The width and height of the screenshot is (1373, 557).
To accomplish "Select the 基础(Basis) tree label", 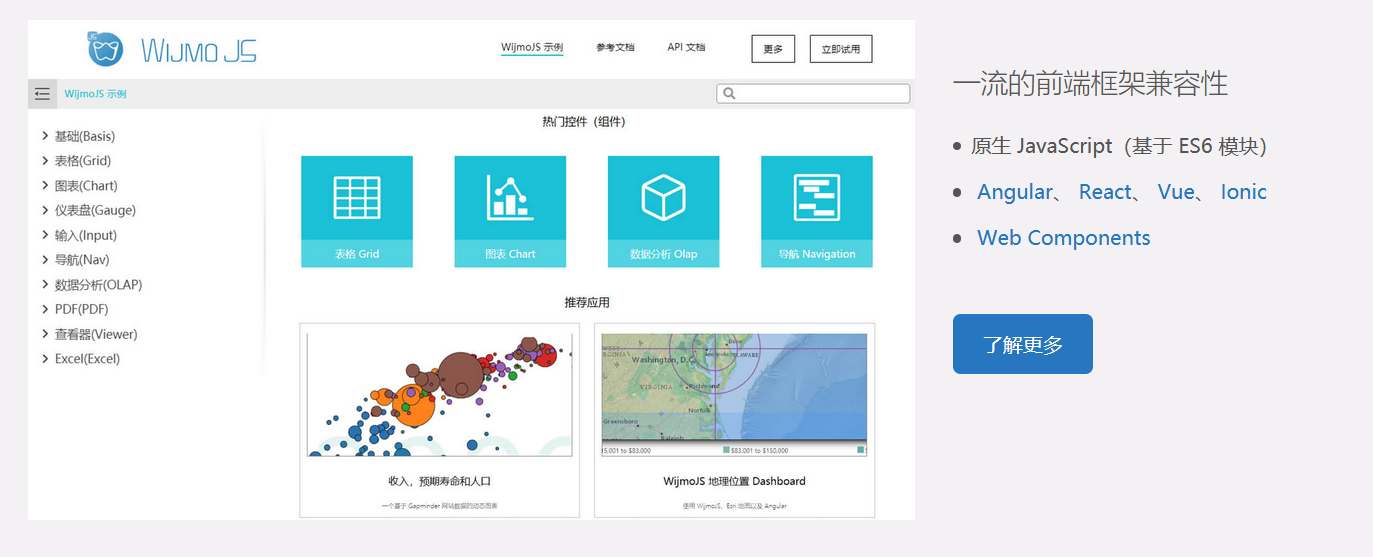I will pos(85,136).
